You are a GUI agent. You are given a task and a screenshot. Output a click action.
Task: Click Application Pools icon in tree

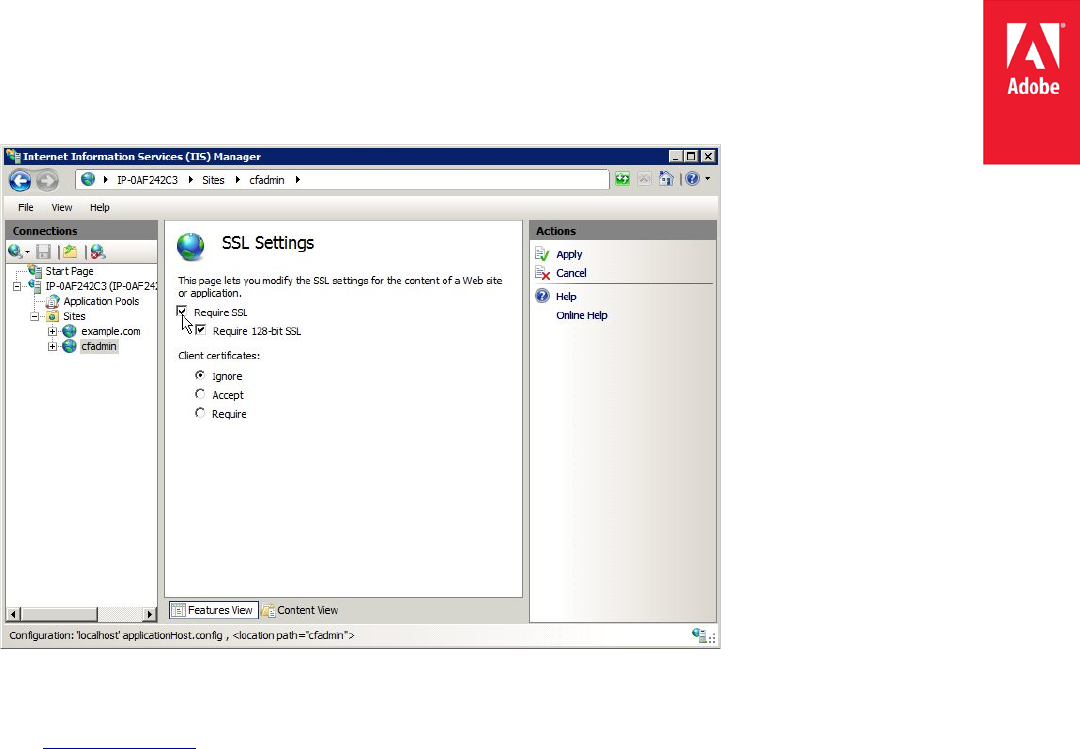[x=52, y=301]
